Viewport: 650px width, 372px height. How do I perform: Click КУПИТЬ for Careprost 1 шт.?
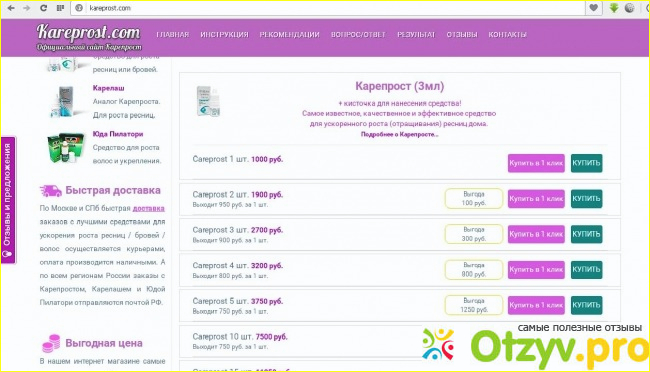586,163
